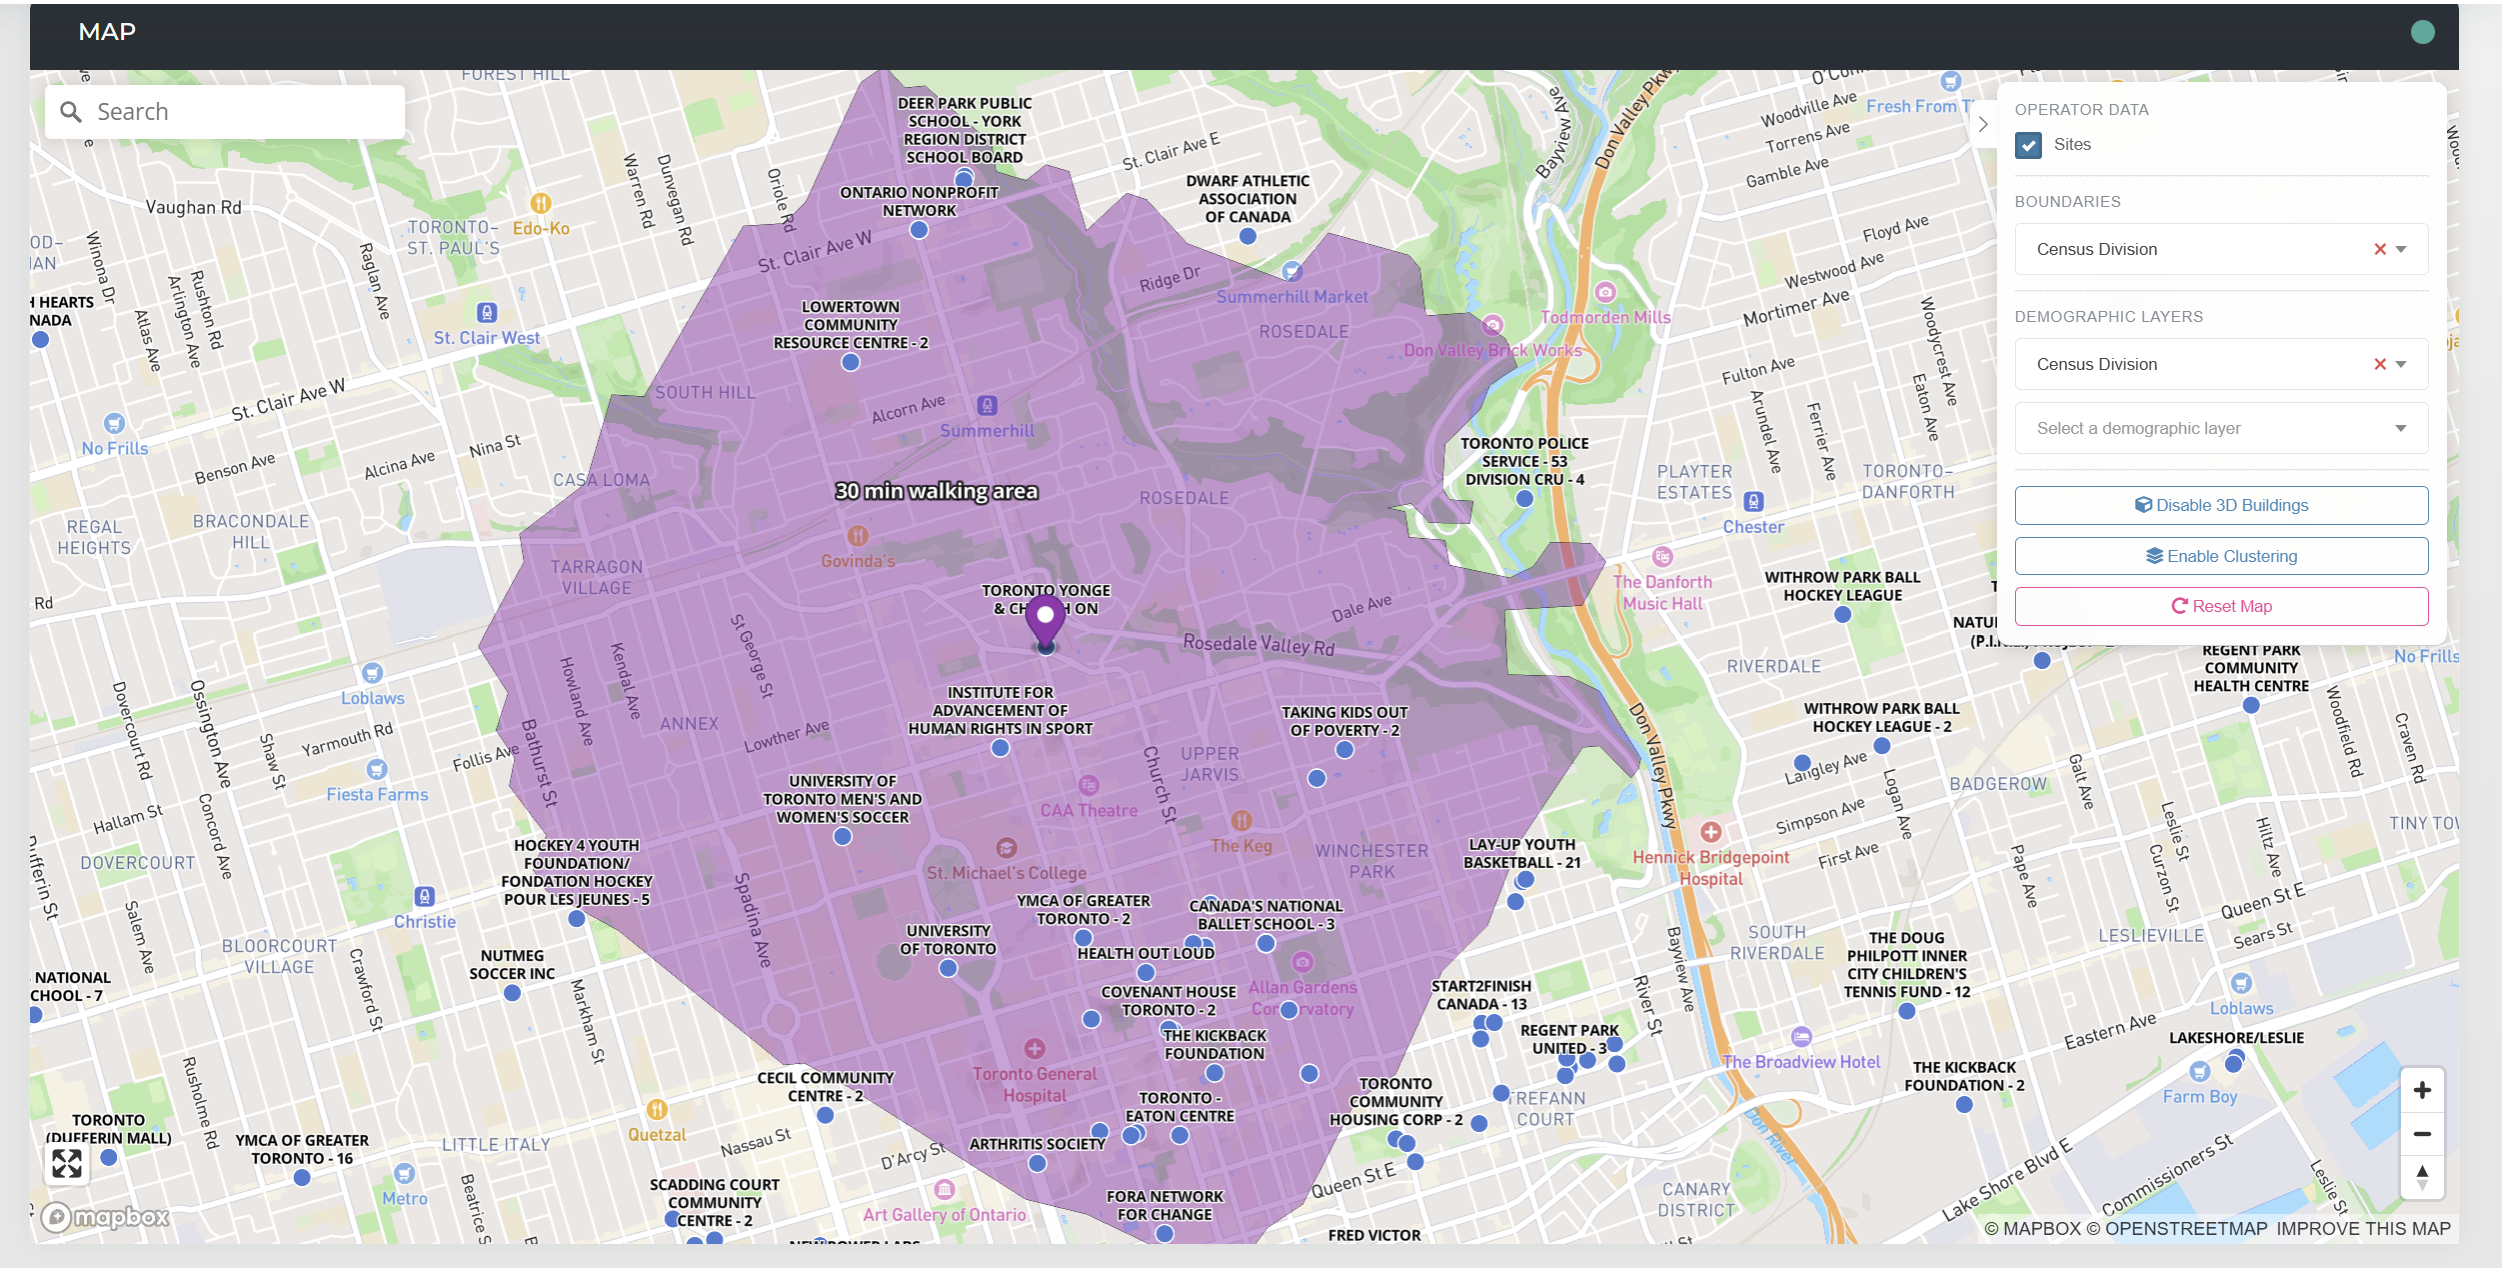2502x1268 pixels.
Task: Click YMCA of Greater Toronto 16 dot
Action: pyautogui.click(x=302, y=1178)
